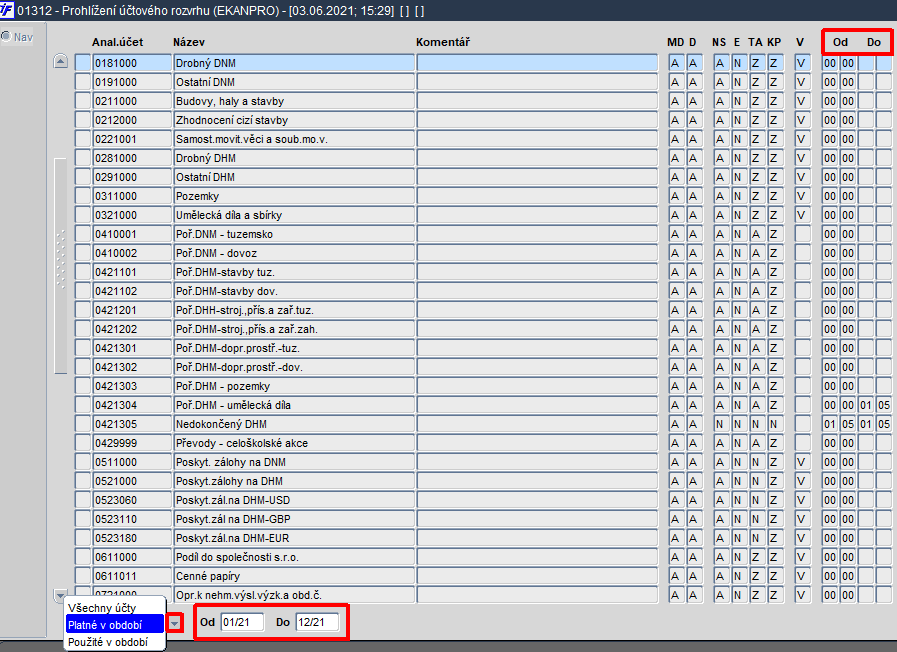Click the name 'Drobný DNM'
Screen dimensions: 897x652
tap(294, 63)
